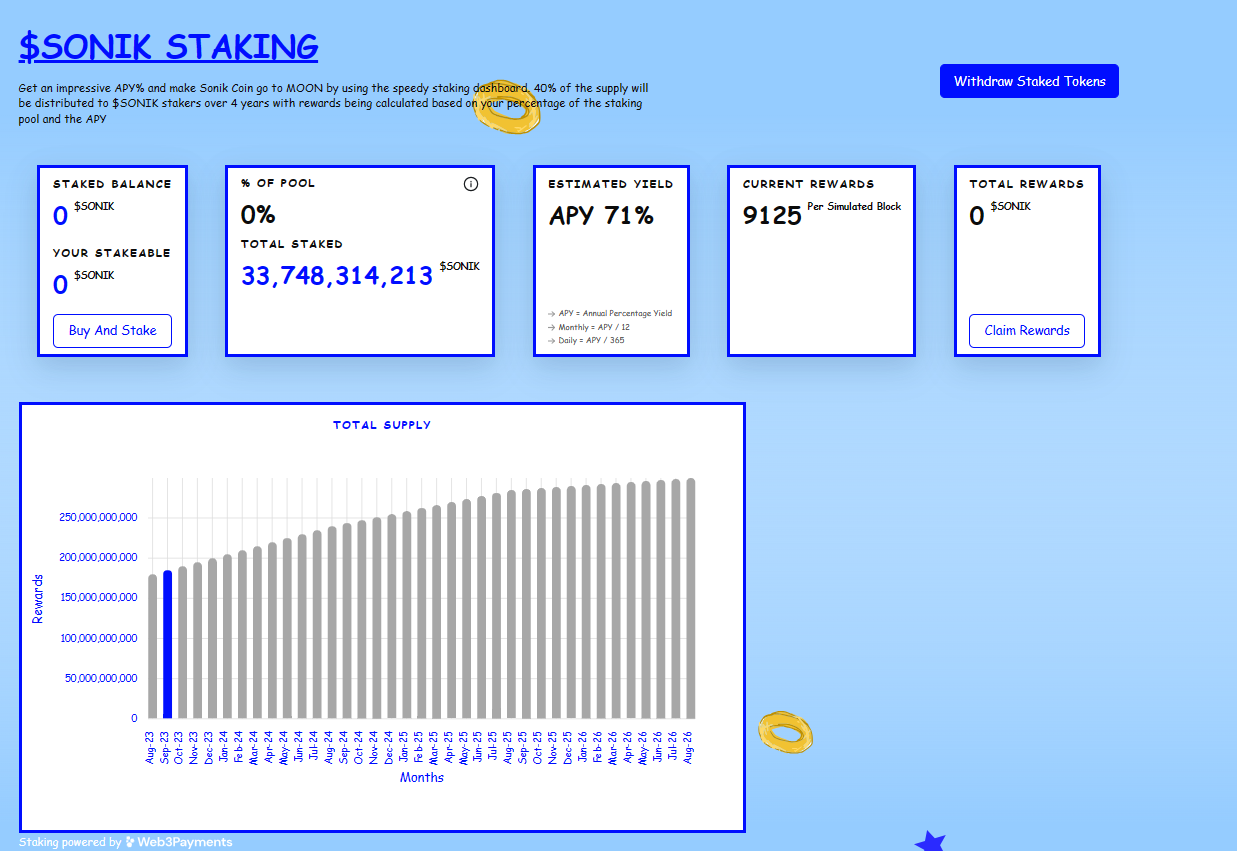This screenshot has width=1237, height=851.
Task: Click the 150,000,000,000 y-axis label
Action: (98, 597)
